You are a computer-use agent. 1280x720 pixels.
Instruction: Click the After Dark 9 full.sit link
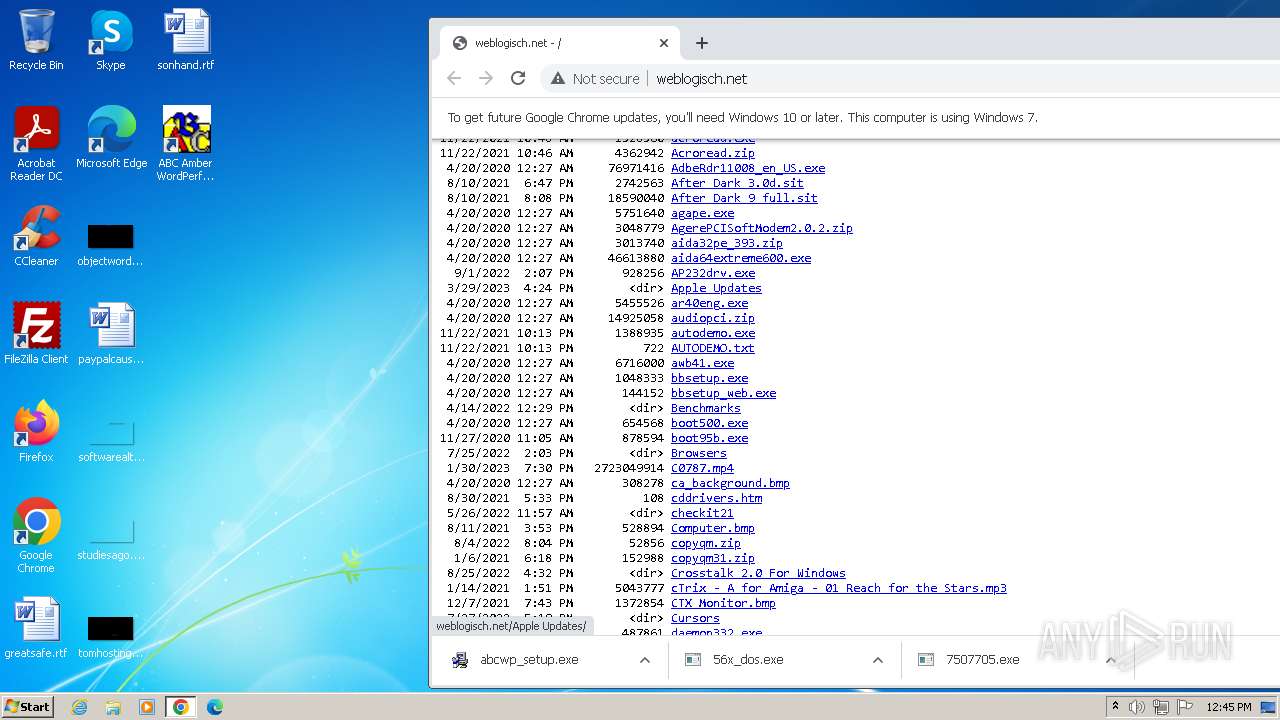click(x=744, y=198)
